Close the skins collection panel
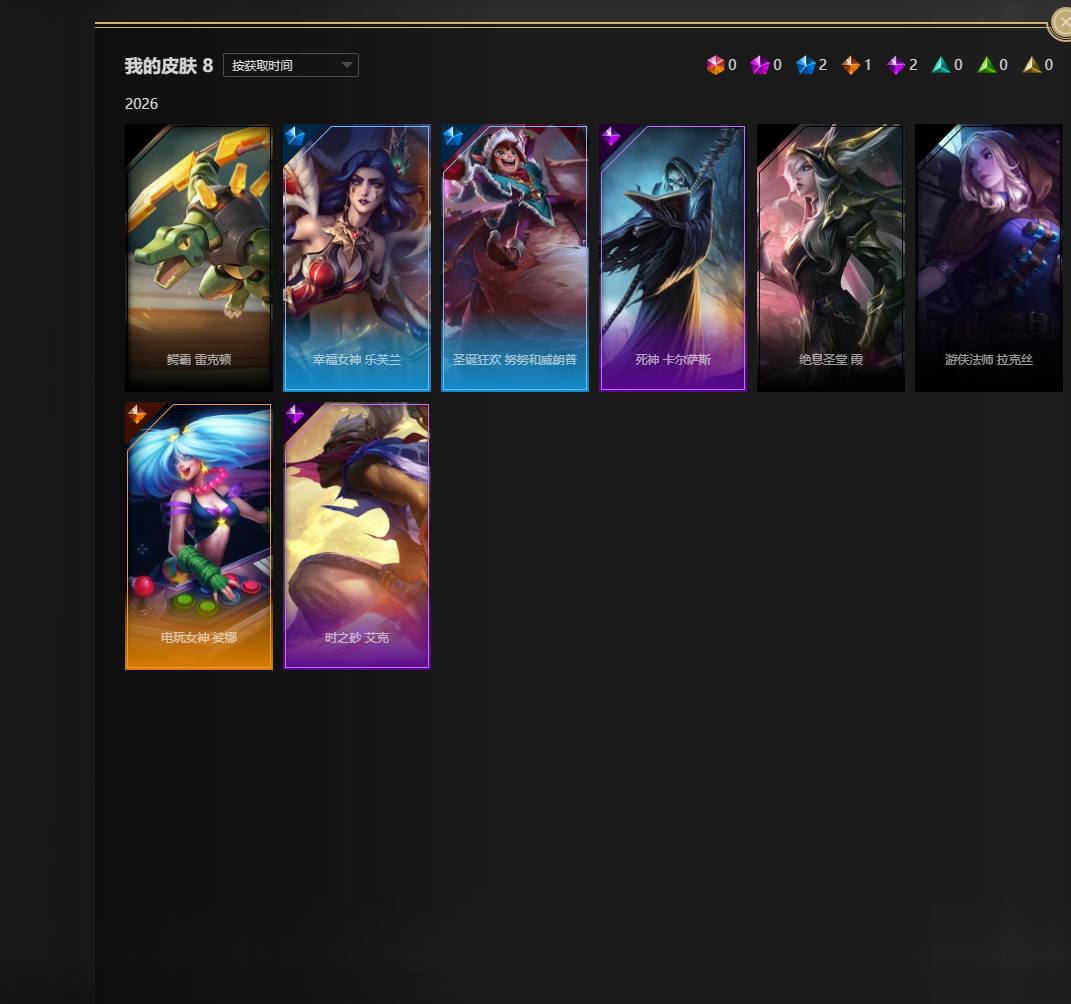 [1062, 23]
